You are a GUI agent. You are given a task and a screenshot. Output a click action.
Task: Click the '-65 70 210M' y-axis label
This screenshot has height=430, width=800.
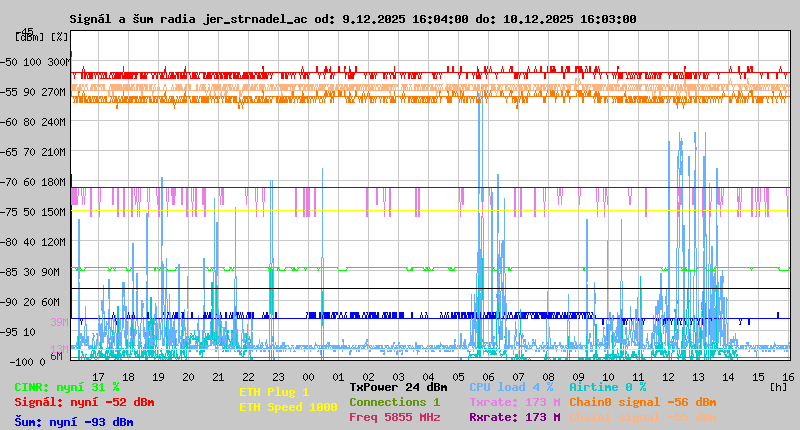[x=33, y=152]
